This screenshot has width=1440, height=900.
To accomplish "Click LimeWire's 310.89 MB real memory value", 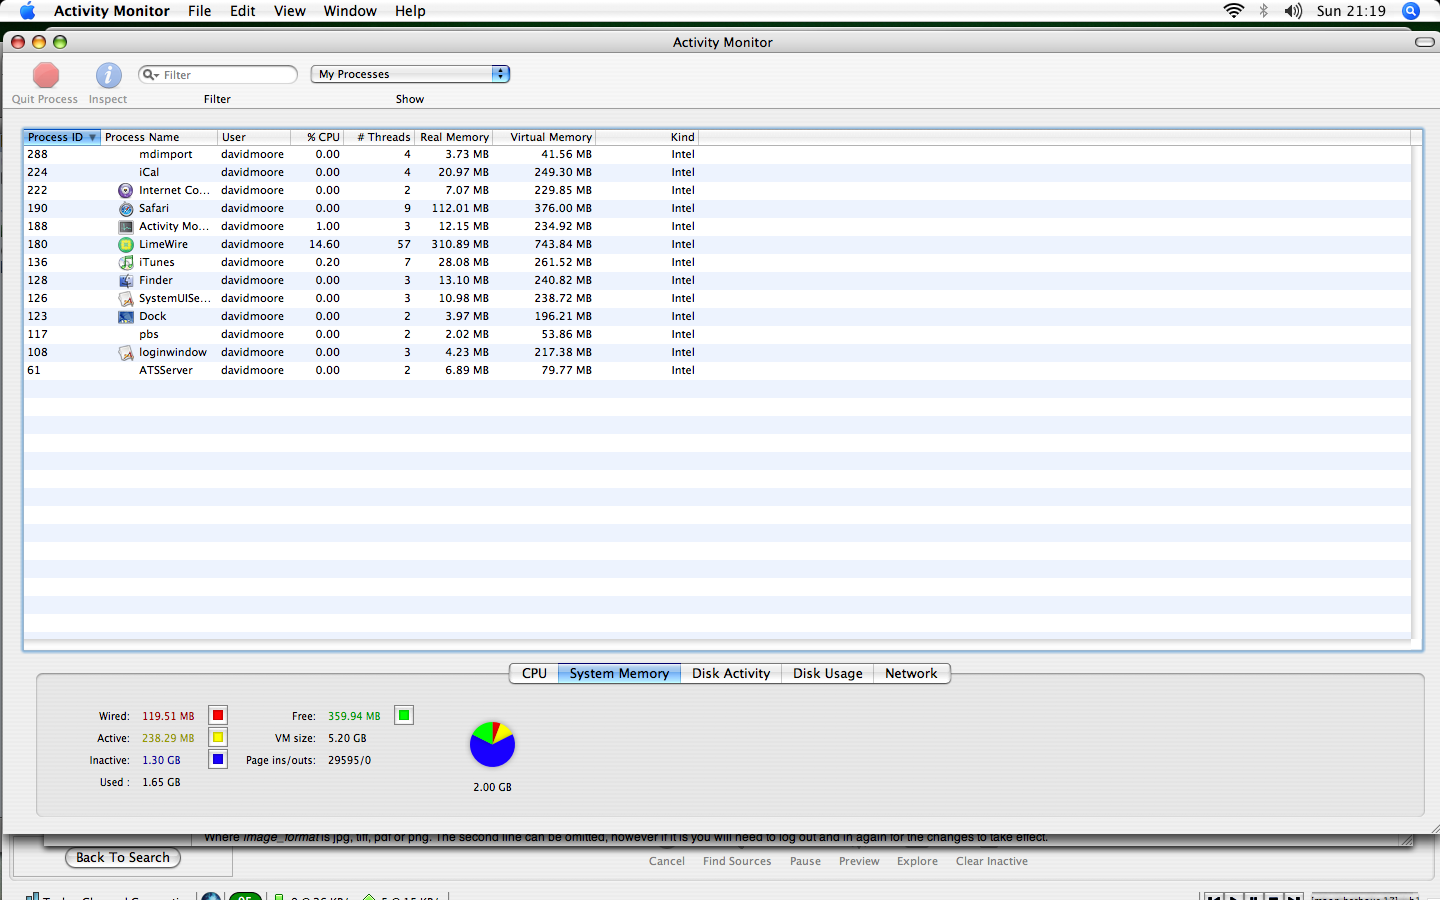I will [460, 244].
